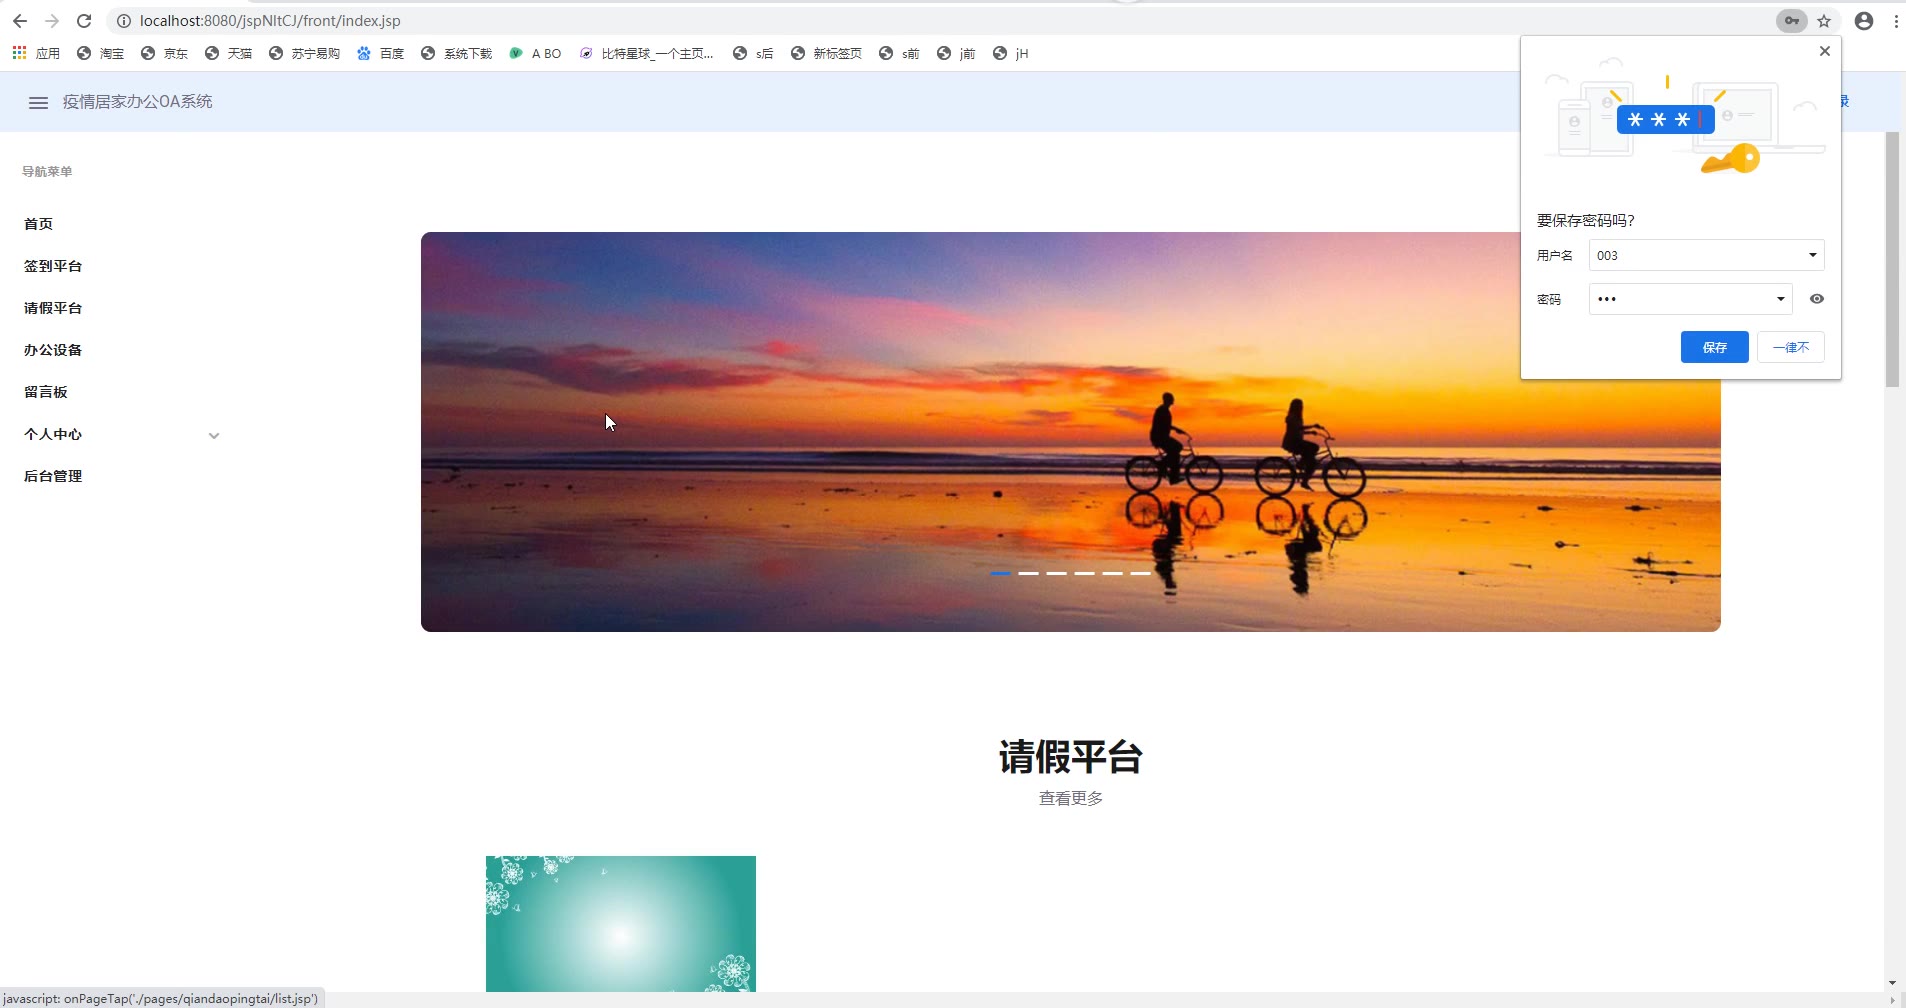This screenshot has height=1008, width=1906.
Task: Show password with eye icon
Action: point(1817,299)
